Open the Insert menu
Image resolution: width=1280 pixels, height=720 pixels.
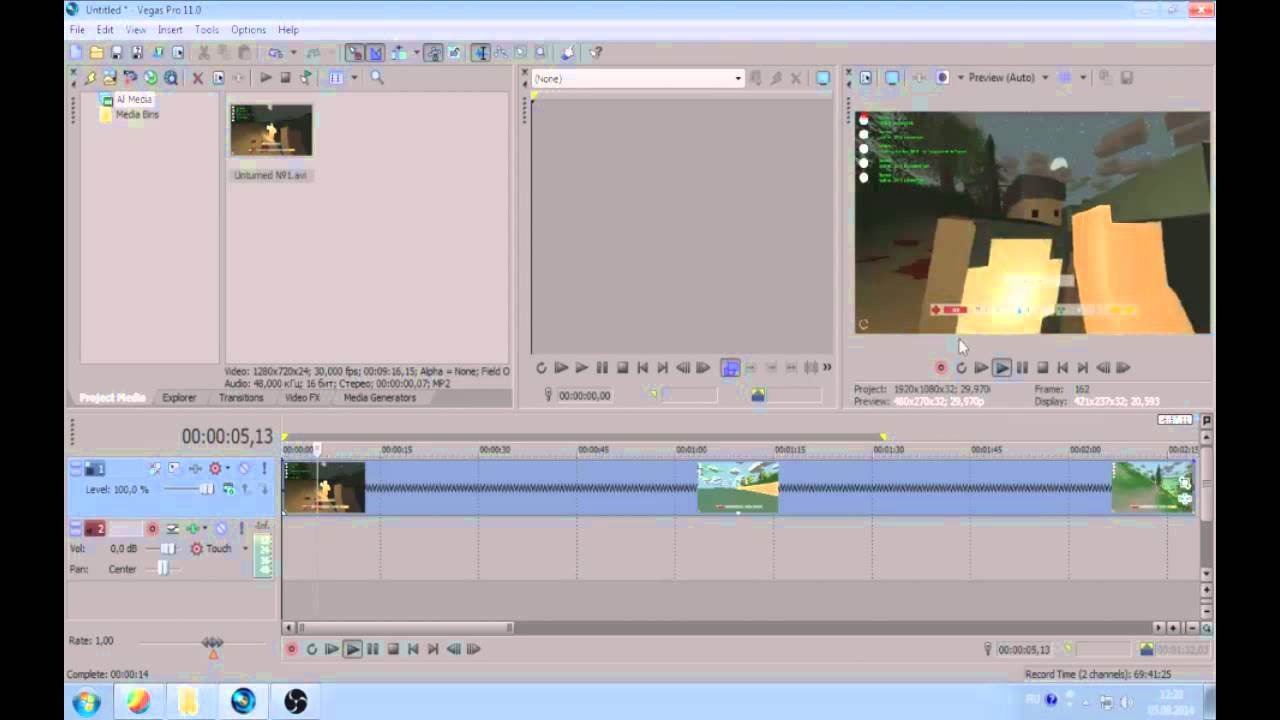(170, 30)
